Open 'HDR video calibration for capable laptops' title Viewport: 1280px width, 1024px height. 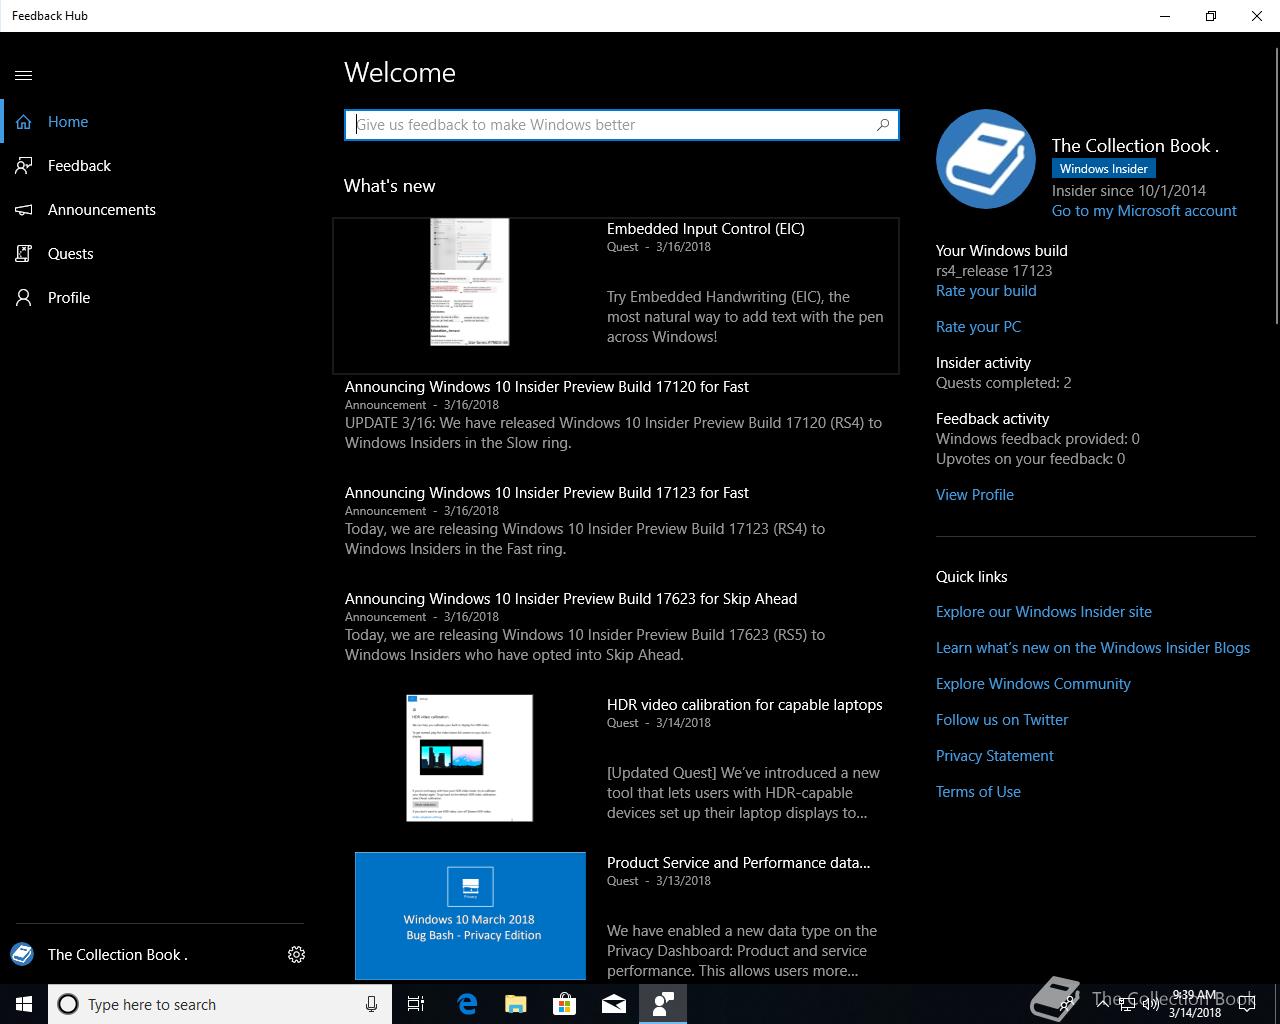(x=745, y=705)
